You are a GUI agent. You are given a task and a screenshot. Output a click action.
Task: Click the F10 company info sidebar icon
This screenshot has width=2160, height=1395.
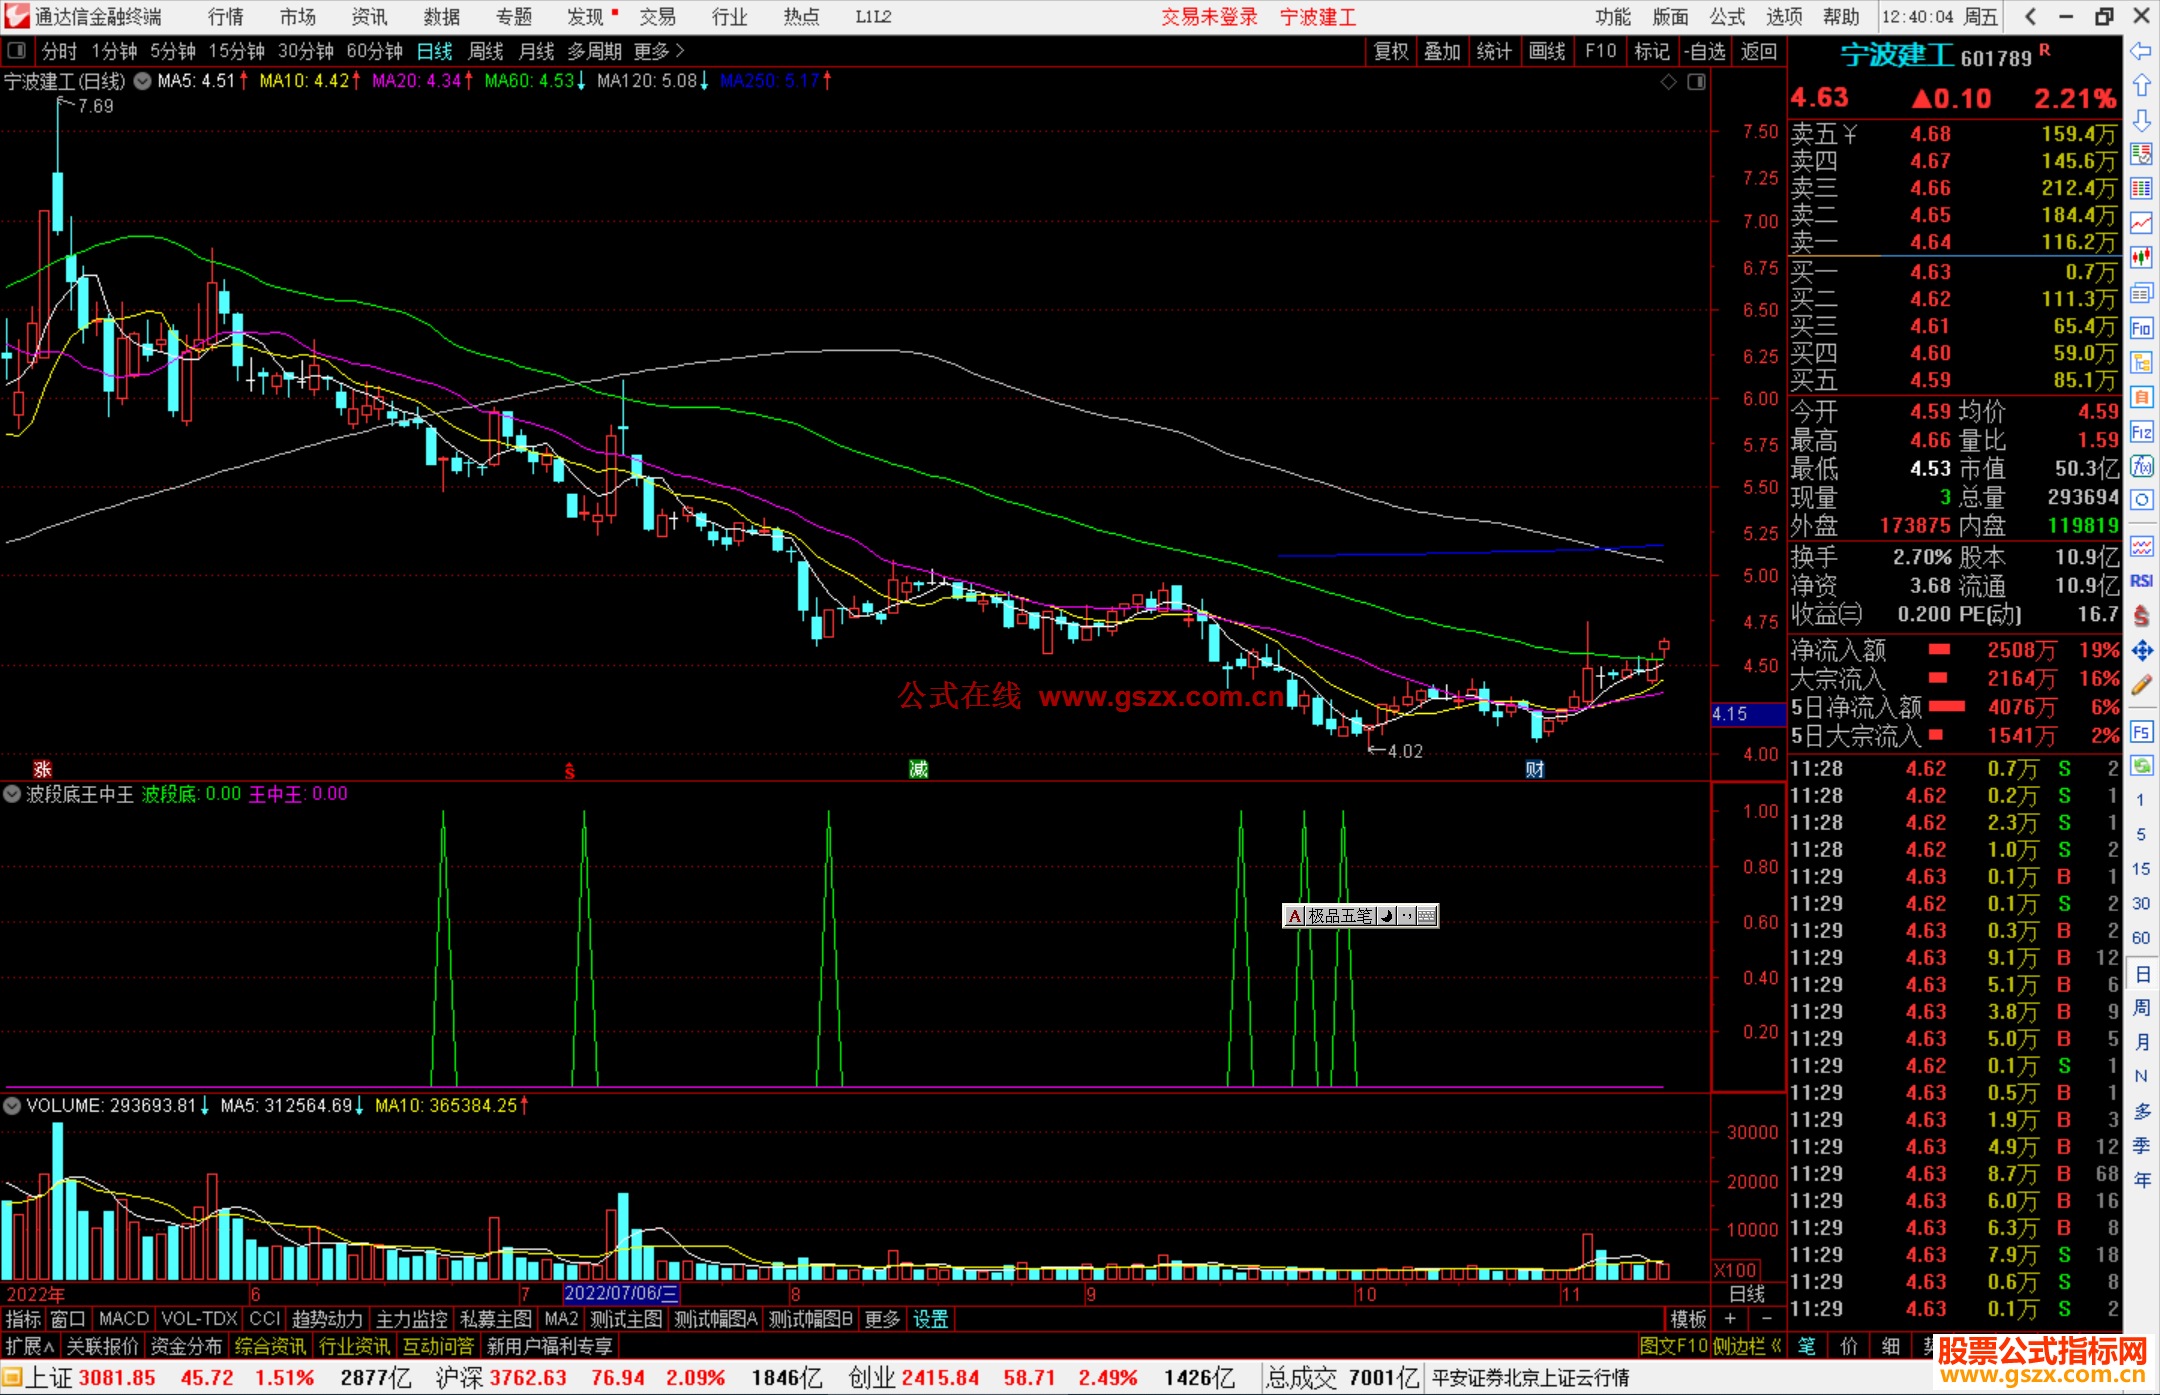tap(2141, 328)
